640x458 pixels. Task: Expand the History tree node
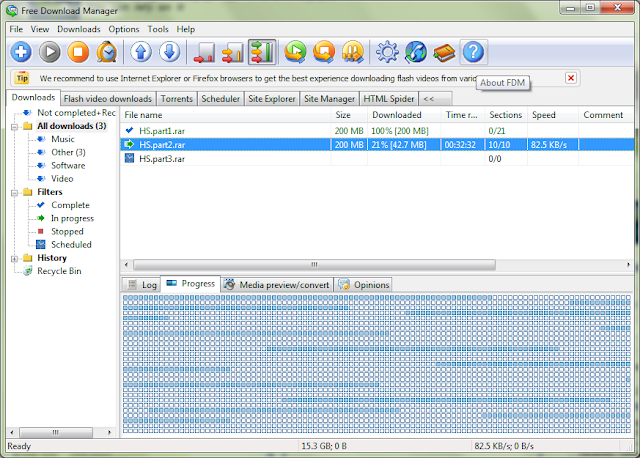pos(14,259)
